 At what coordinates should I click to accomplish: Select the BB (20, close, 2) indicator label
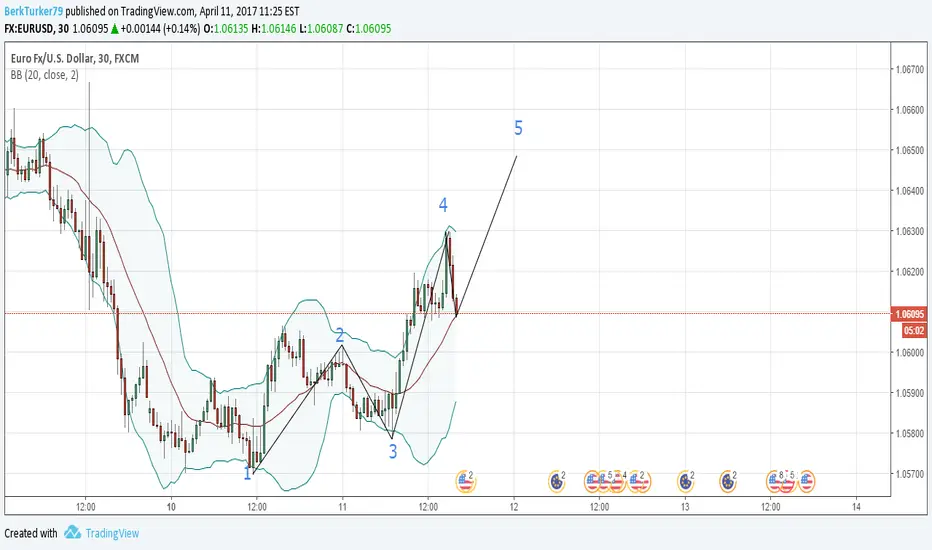point(45,75)
